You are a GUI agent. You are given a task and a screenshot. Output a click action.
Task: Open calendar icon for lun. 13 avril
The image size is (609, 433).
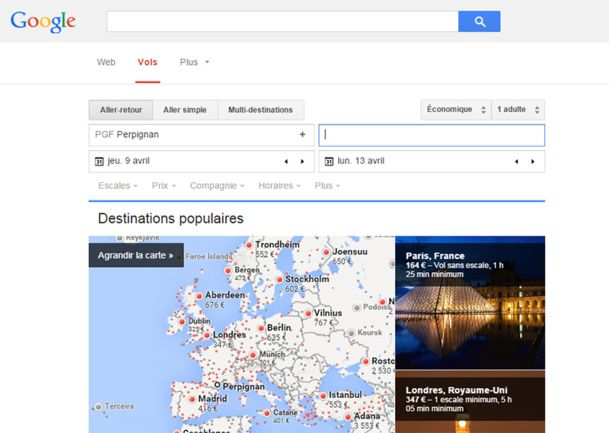[329, 161]
